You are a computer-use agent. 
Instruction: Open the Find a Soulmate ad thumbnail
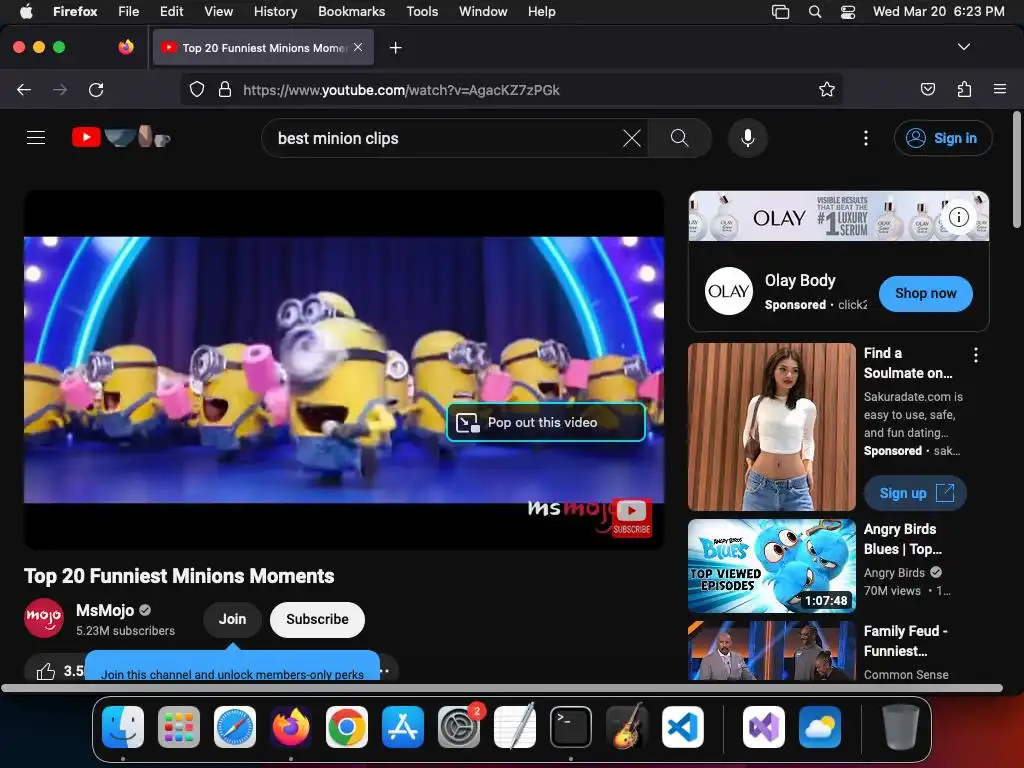coord(771,426)
